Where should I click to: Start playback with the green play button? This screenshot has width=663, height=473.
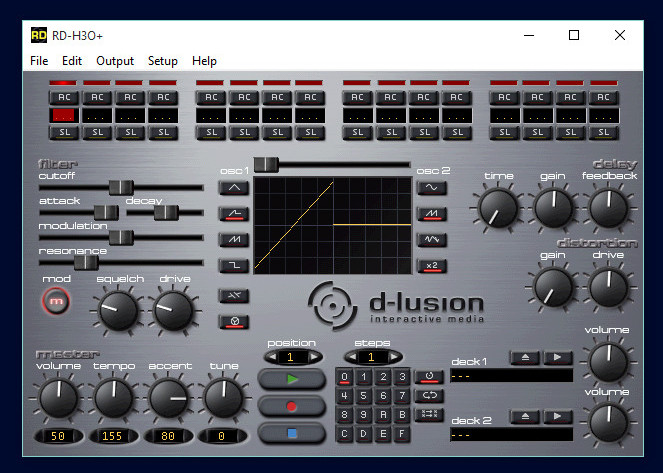click(x=292, y=379)
